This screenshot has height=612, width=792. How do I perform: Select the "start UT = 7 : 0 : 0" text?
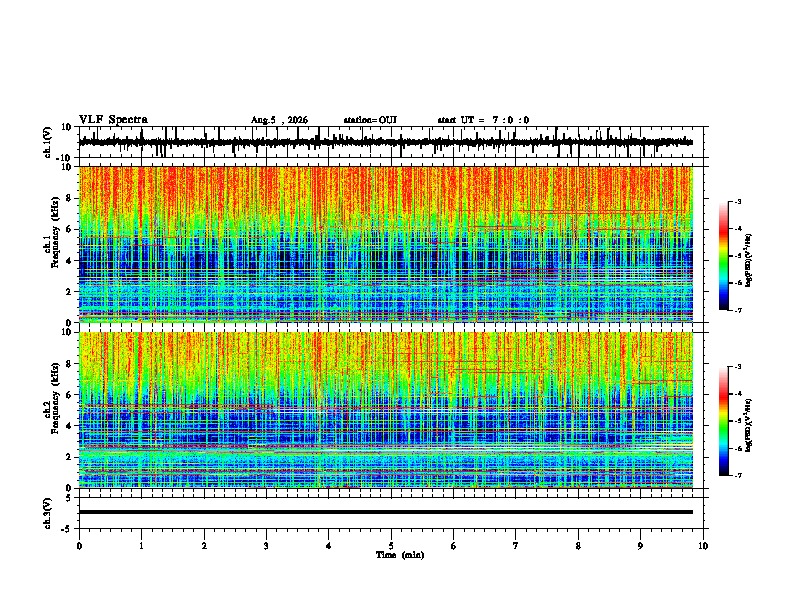click(483, 120)
